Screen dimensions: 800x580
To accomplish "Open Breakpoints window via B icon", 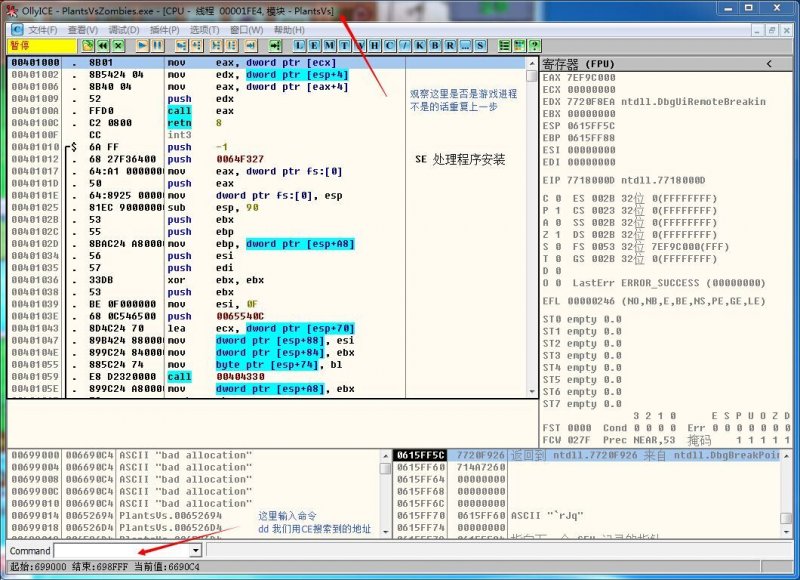I will click(435, 46).
